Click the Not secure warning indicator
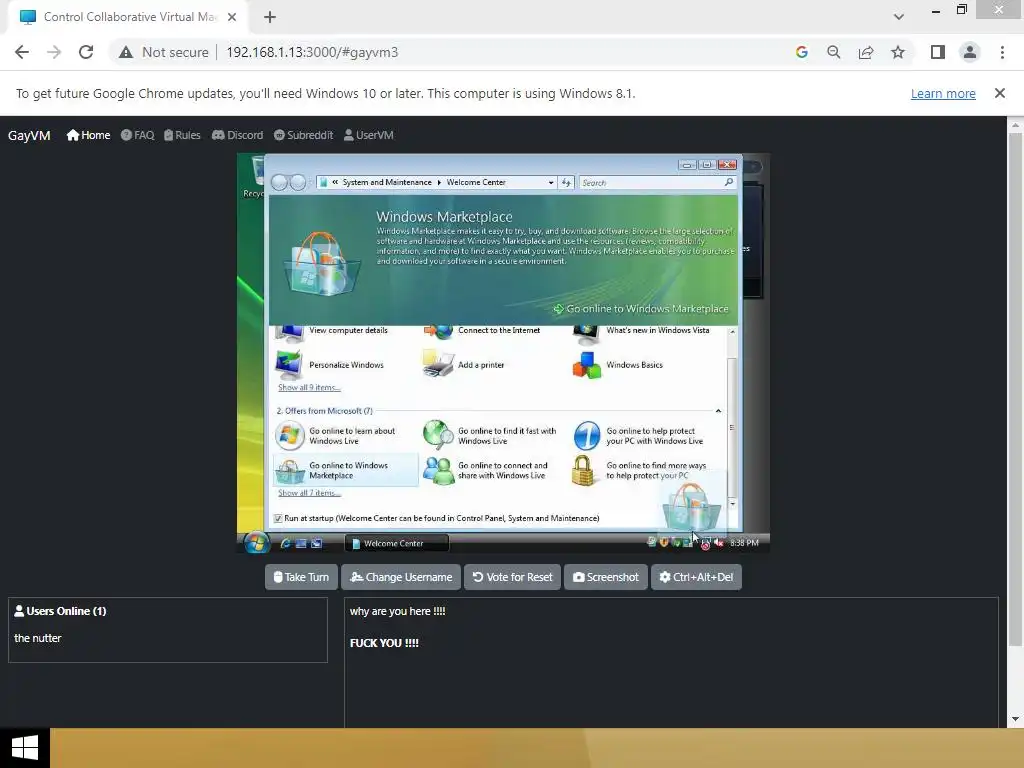This screenshot has height=768, width=1024. [164, 52]
